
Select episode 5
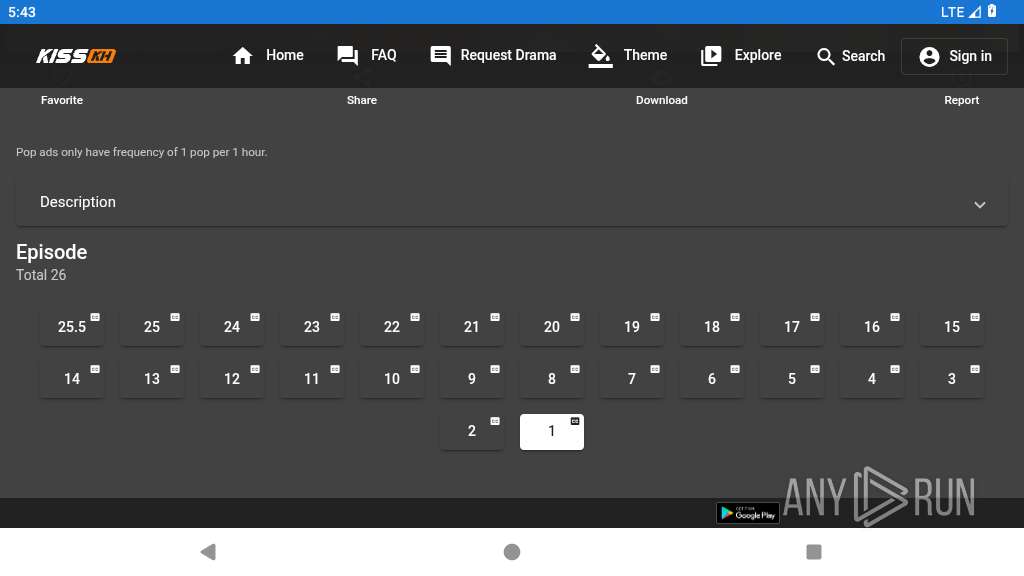pyautogui.click(x=792, y=379)
